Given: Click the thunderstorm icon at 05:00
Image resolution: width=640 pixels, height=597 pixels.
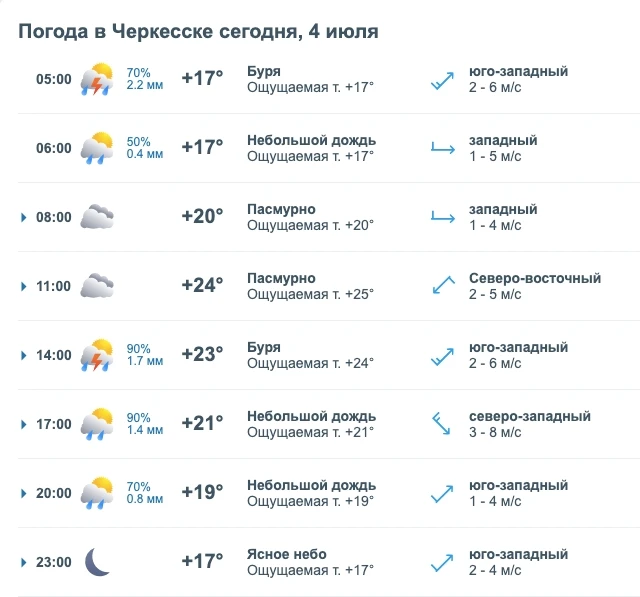Looking at the screenshot, I should coord(97,79).
